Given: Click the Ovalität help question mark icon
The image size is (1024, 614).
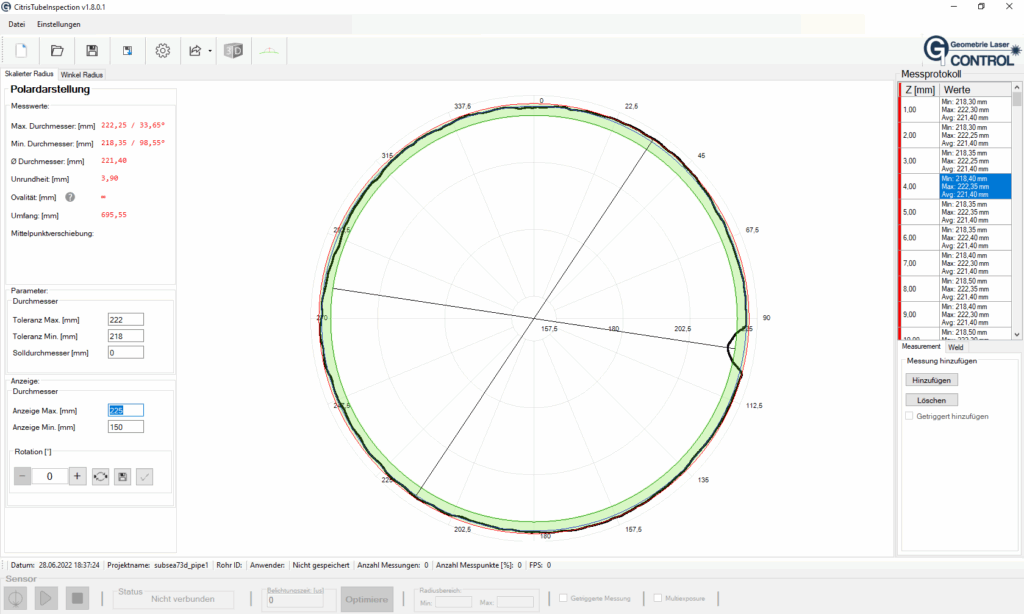Looking at the screenshot, I should tap(70, 197).
